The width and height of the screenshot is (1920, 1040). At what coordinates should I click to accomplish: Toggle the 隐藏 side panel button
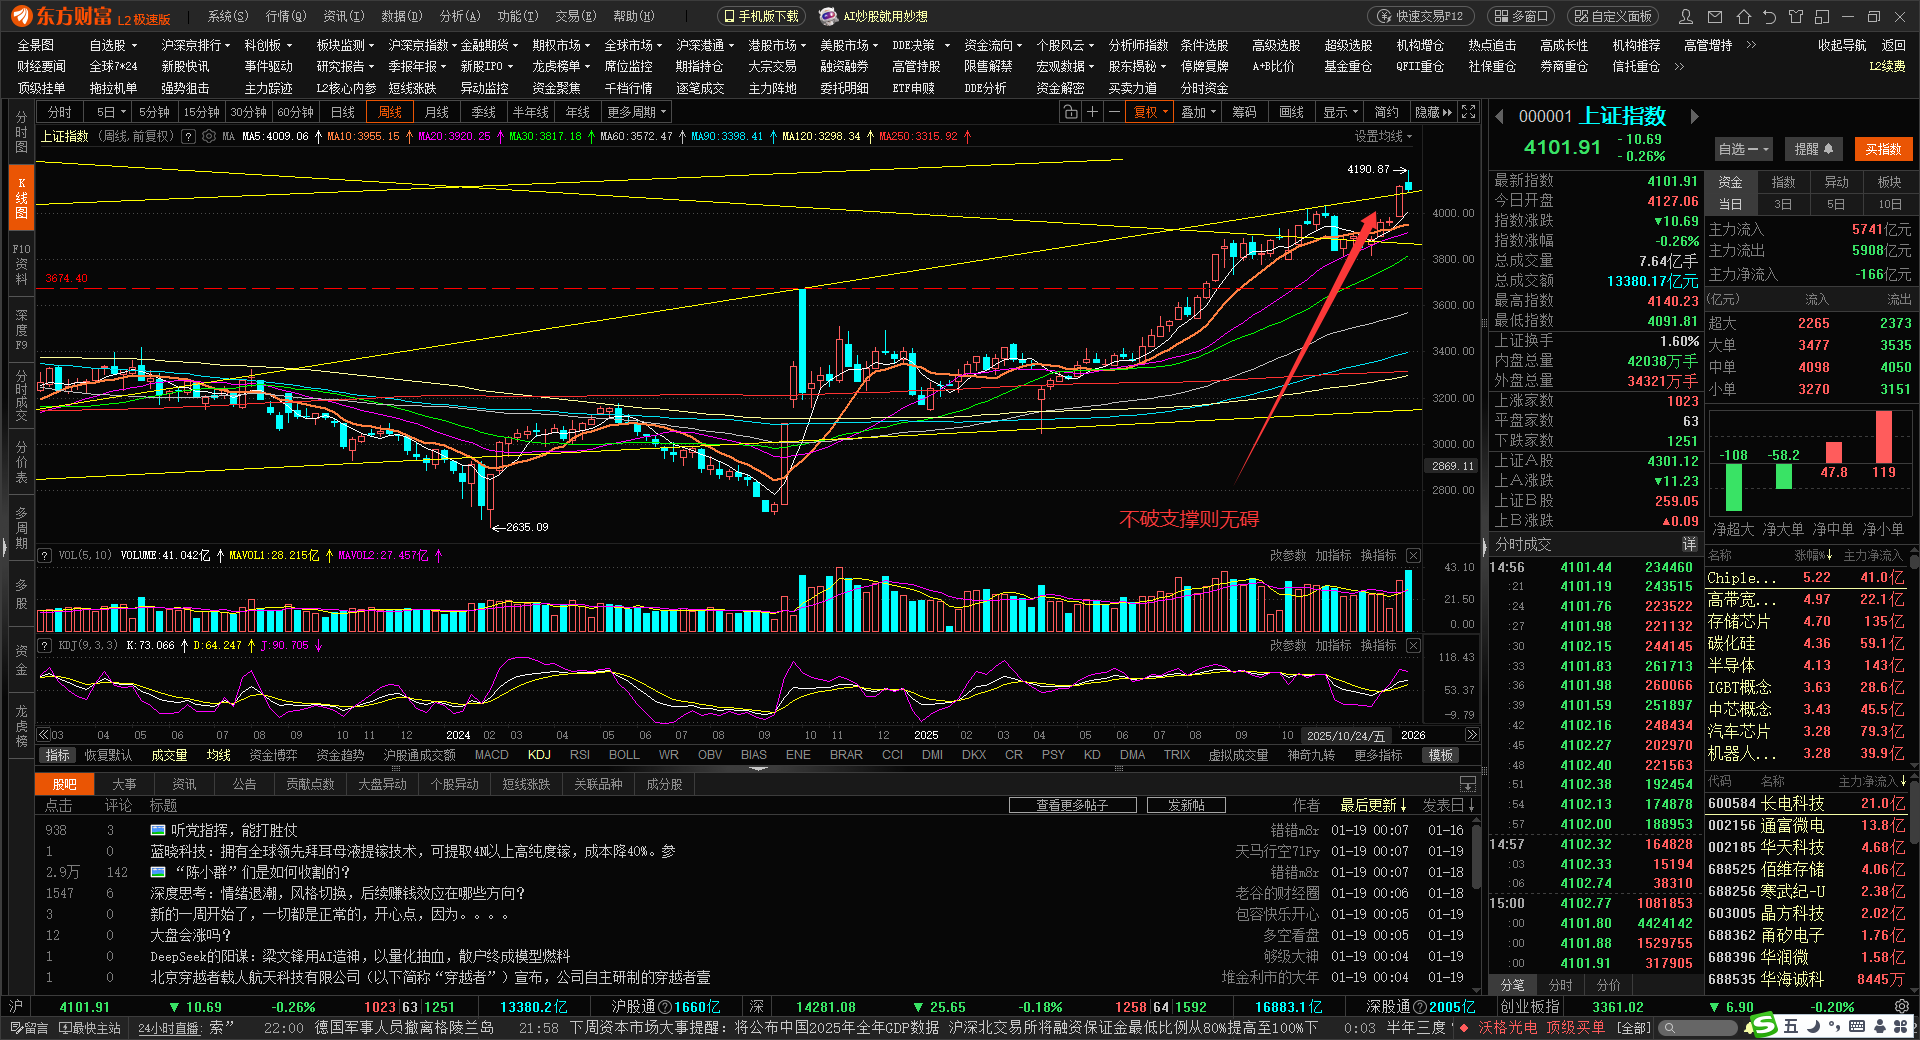(1433, 112)
